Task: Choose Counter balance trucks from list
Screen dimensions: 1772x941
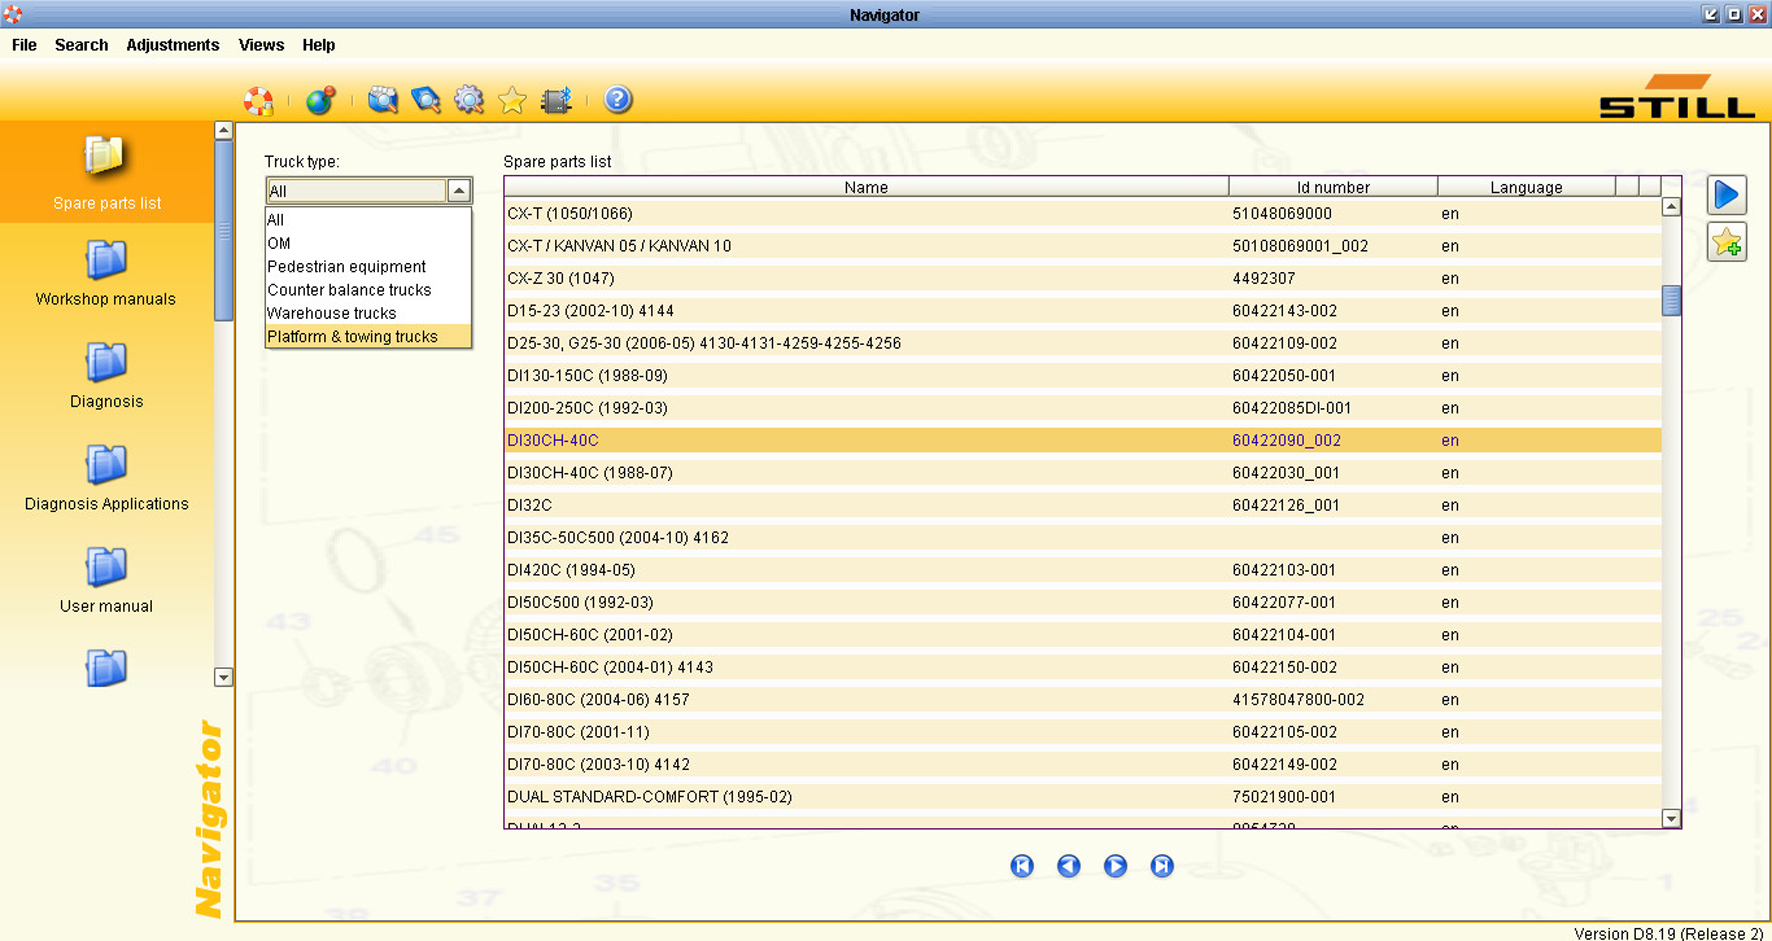Action: pos(349,290)
